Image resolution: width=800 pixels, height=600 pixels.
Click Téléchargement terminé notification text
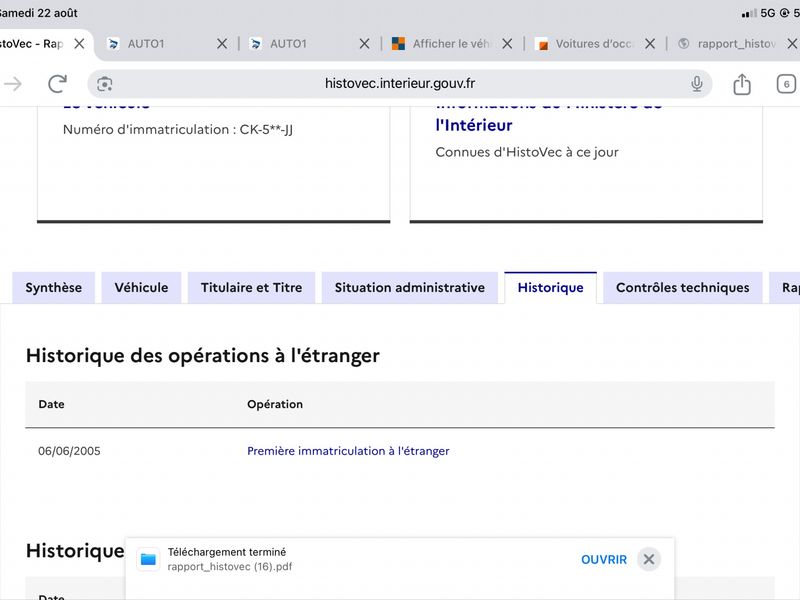click(x=227, y=552)
